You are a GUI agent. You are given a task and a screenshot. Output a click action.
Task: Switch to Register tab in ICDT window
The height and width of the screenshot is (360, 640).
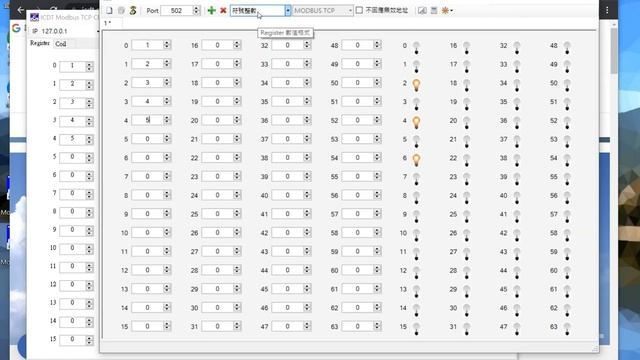coord(40,43)
